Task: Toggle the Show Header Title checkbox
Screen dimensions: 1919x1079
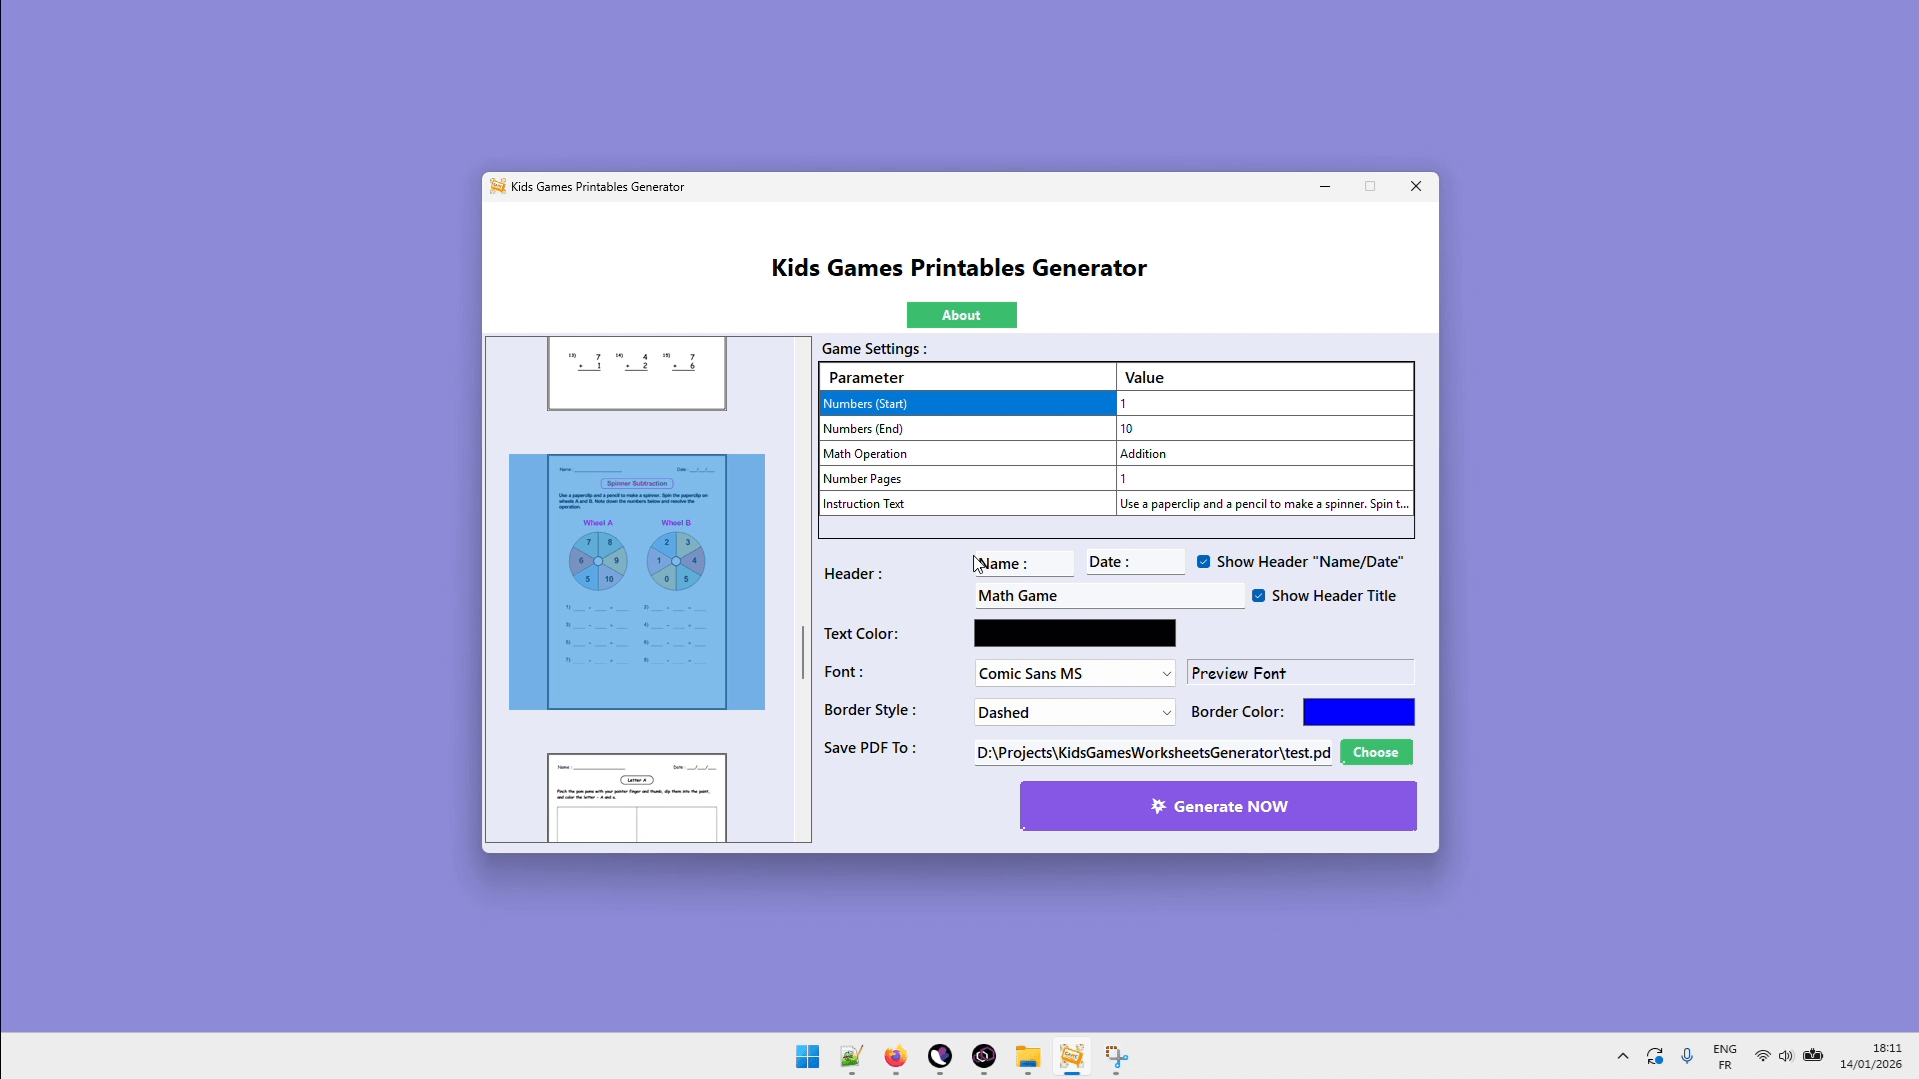Action: point(1259,596)
